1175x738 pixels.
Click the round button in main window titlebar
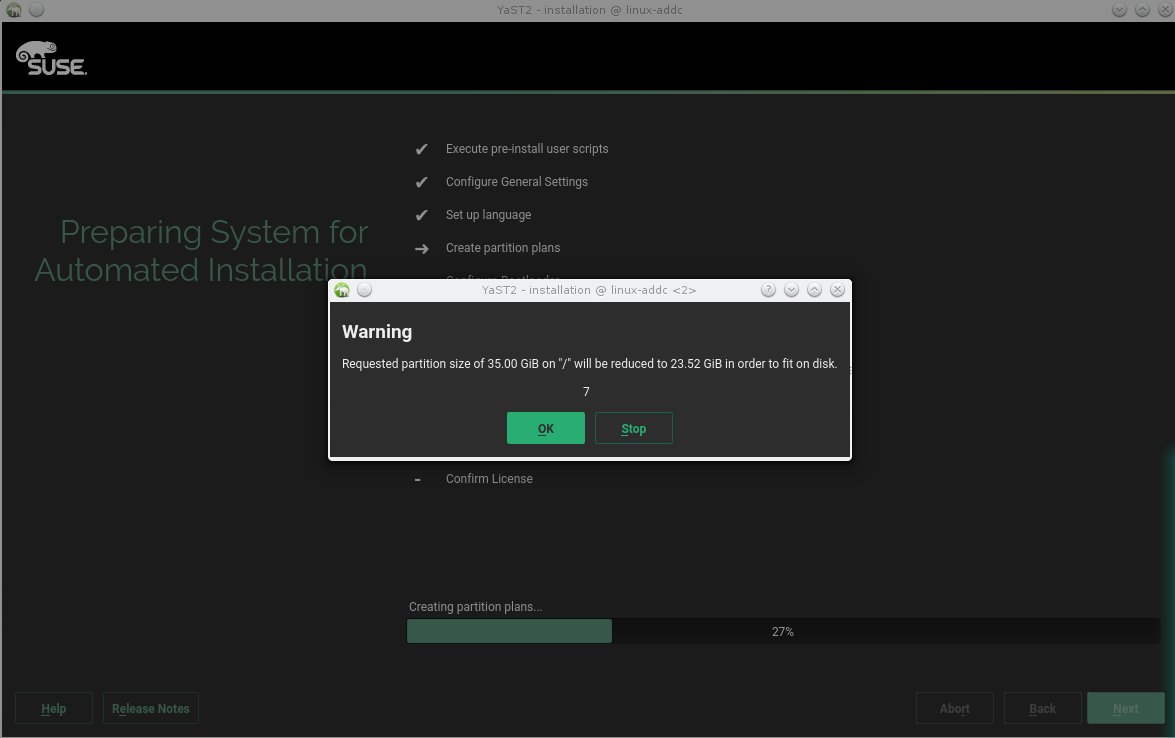pos(36,9)
